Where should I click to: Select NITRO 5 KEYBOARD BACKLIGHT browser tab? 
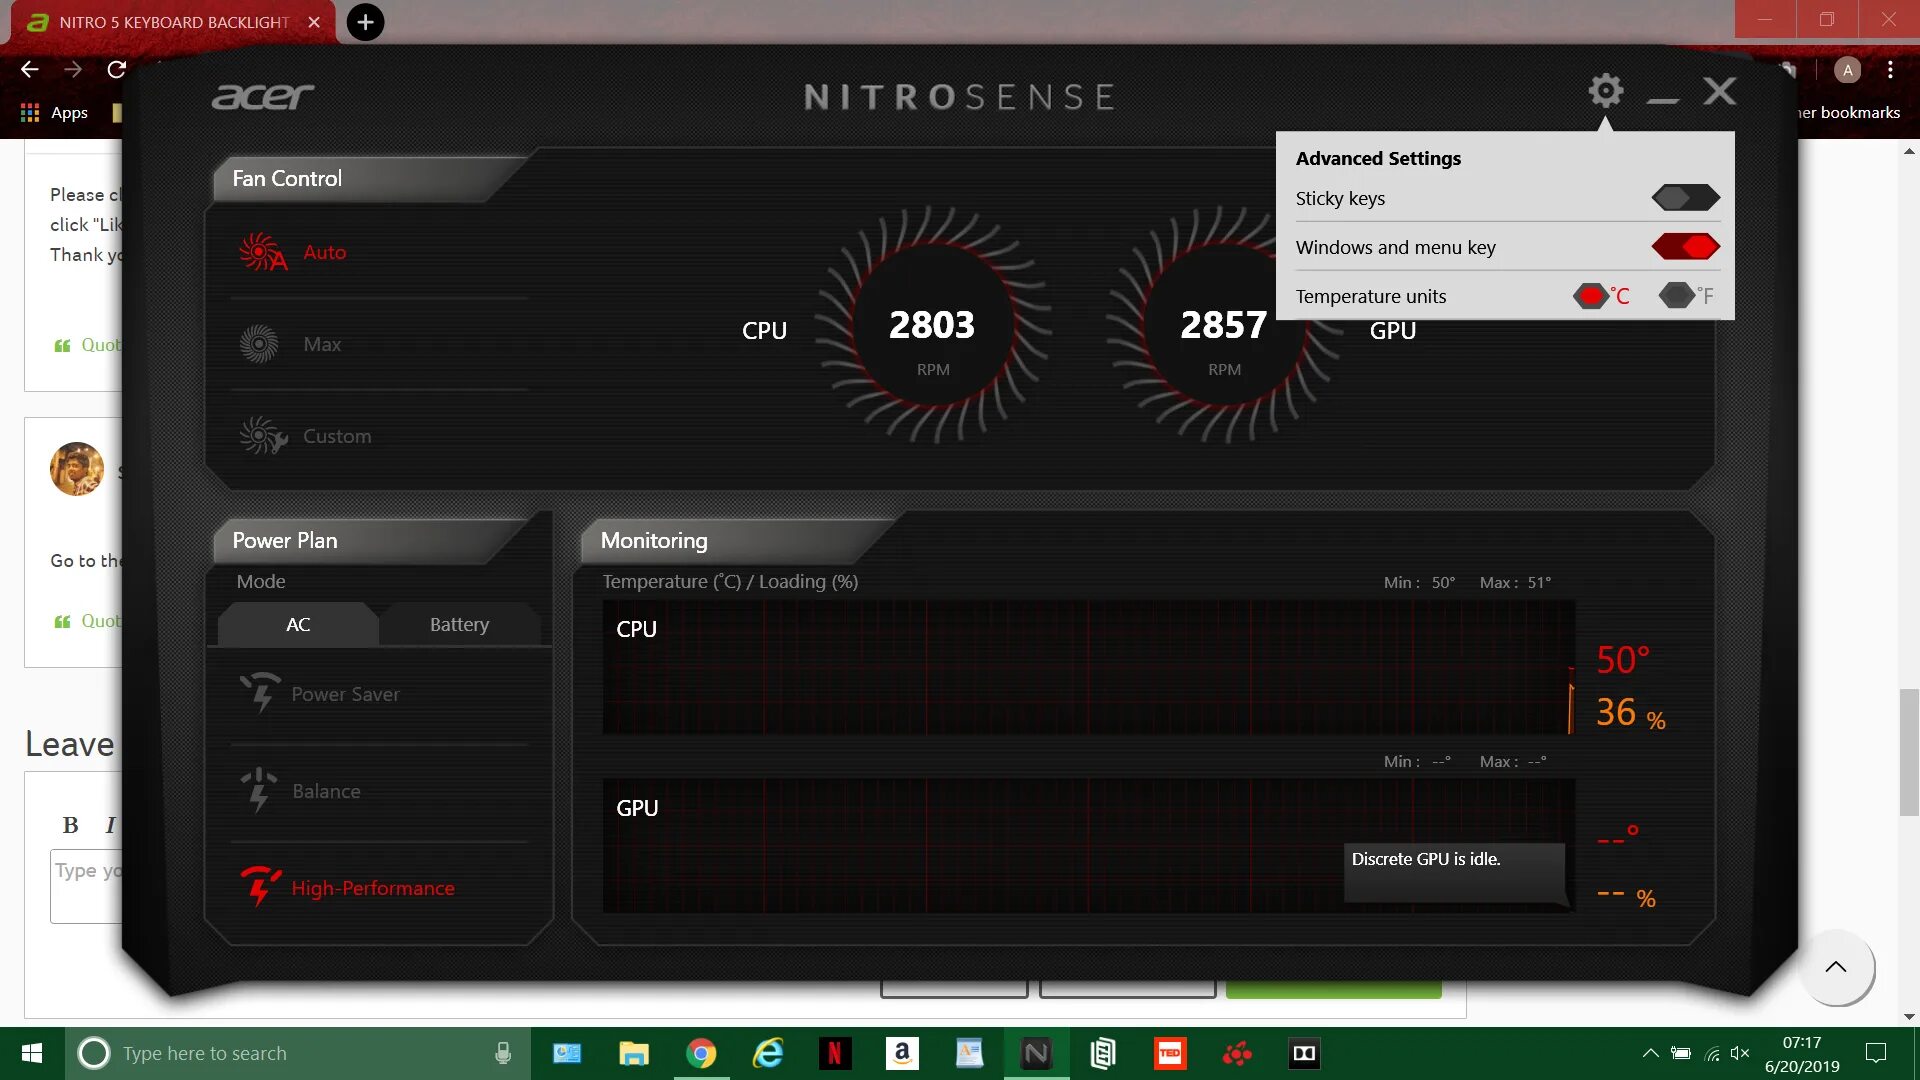pyautogui.click(x=172, y=22)
